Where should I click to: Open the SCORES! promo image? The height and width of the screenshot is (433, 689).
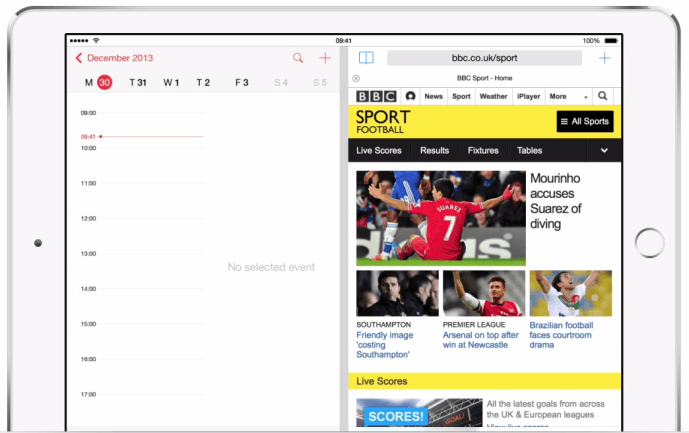click(419, 412)
